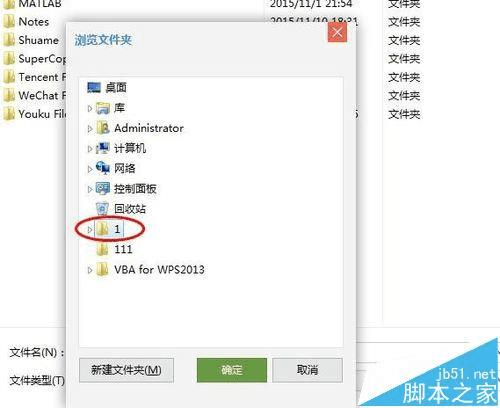Expand the Administrator tree node
500x408 pixels.
click(89, 129)
